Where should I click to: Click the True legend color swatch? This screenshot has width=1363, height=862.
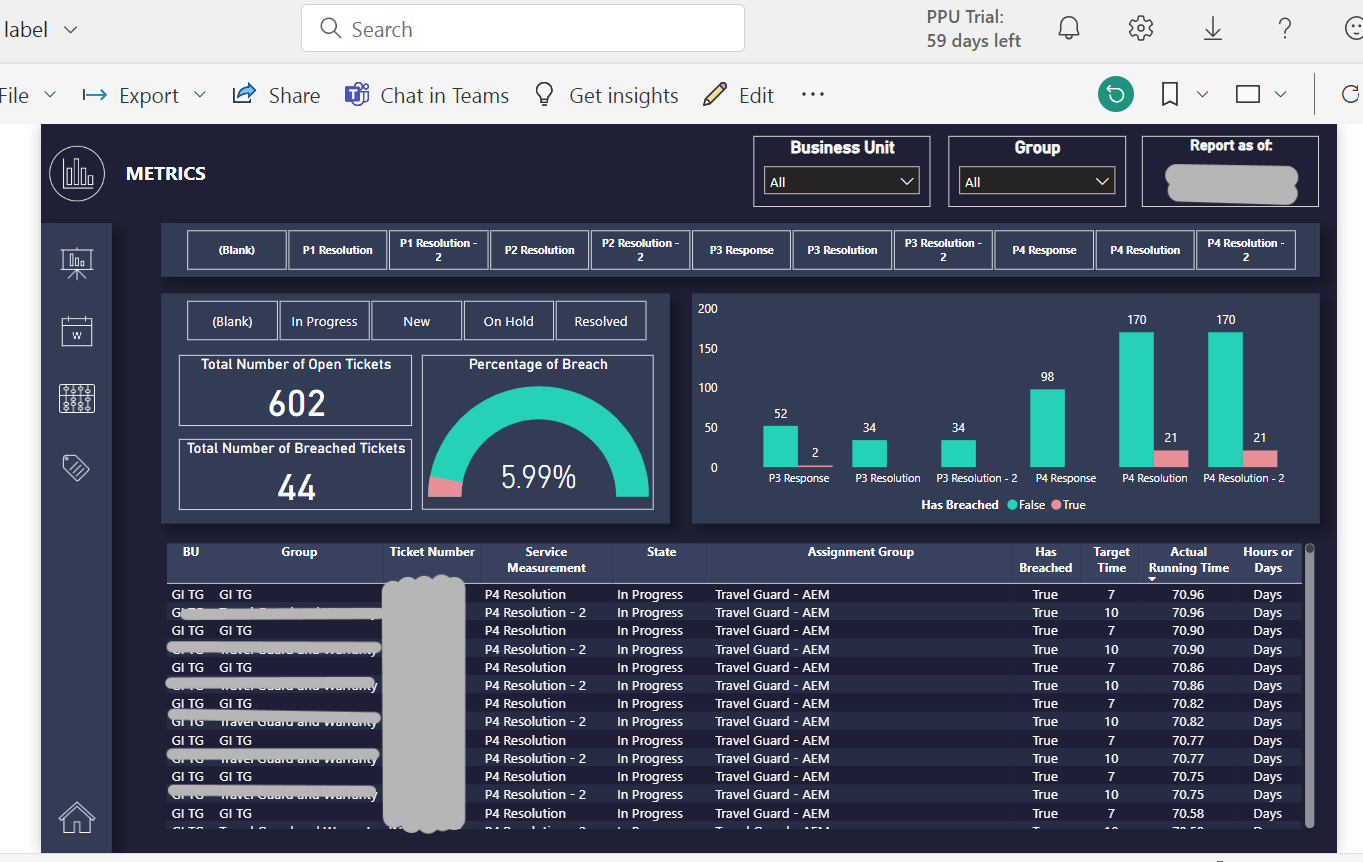[1055, 505]
